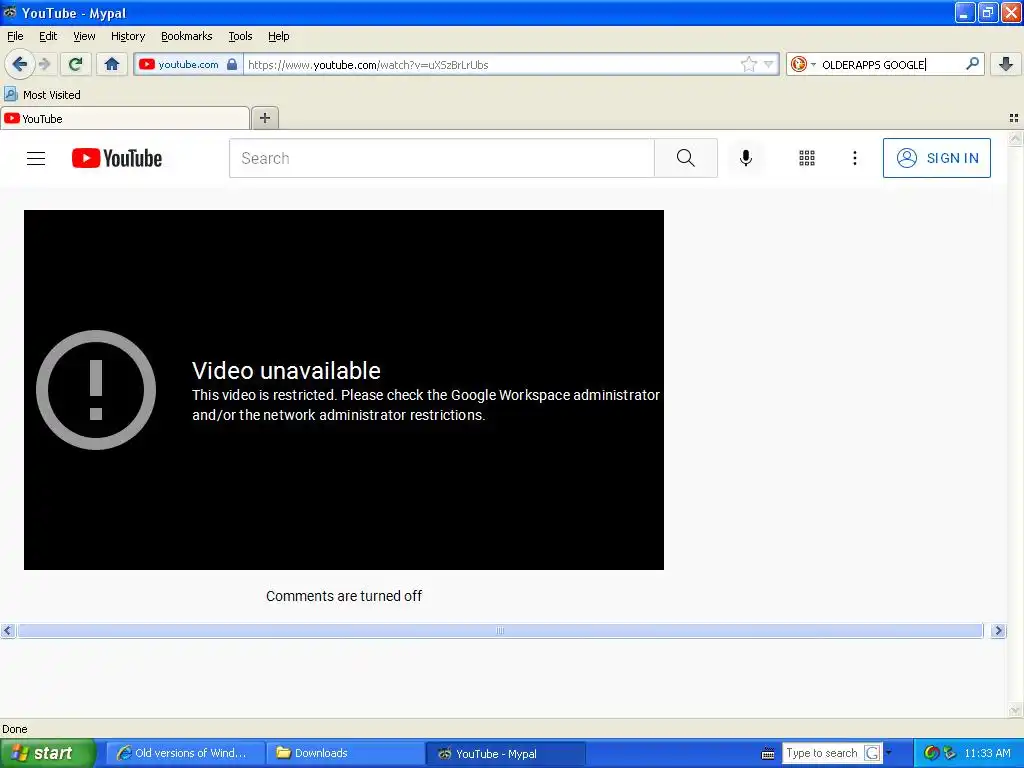Open the list all tabs button
The width and height of the screenshot is (1024, 768).
[1014, 118]
